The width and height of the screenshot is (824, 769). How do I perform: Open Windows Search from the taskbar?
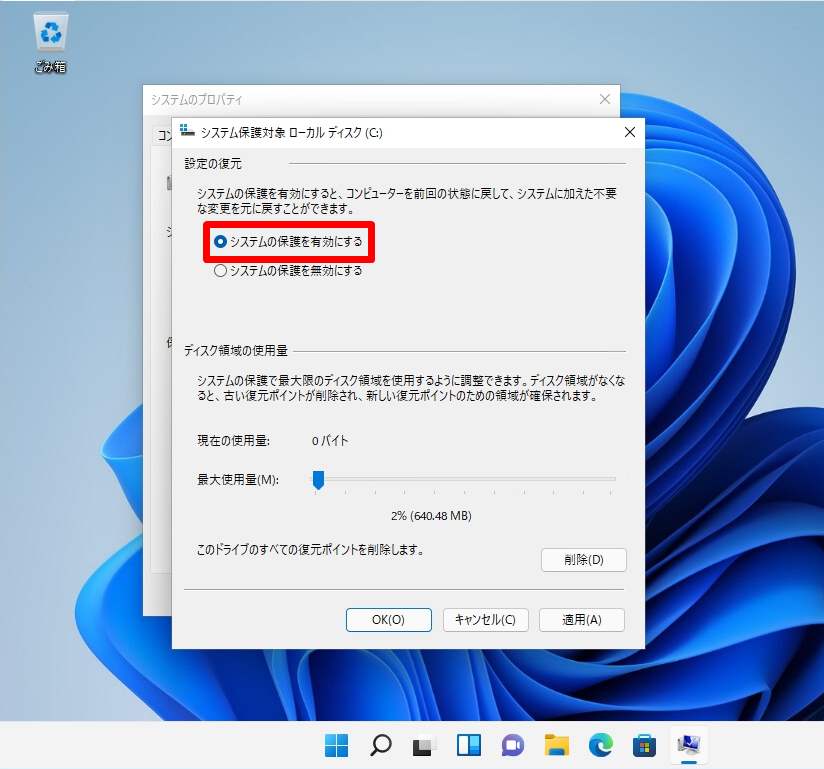380,746
